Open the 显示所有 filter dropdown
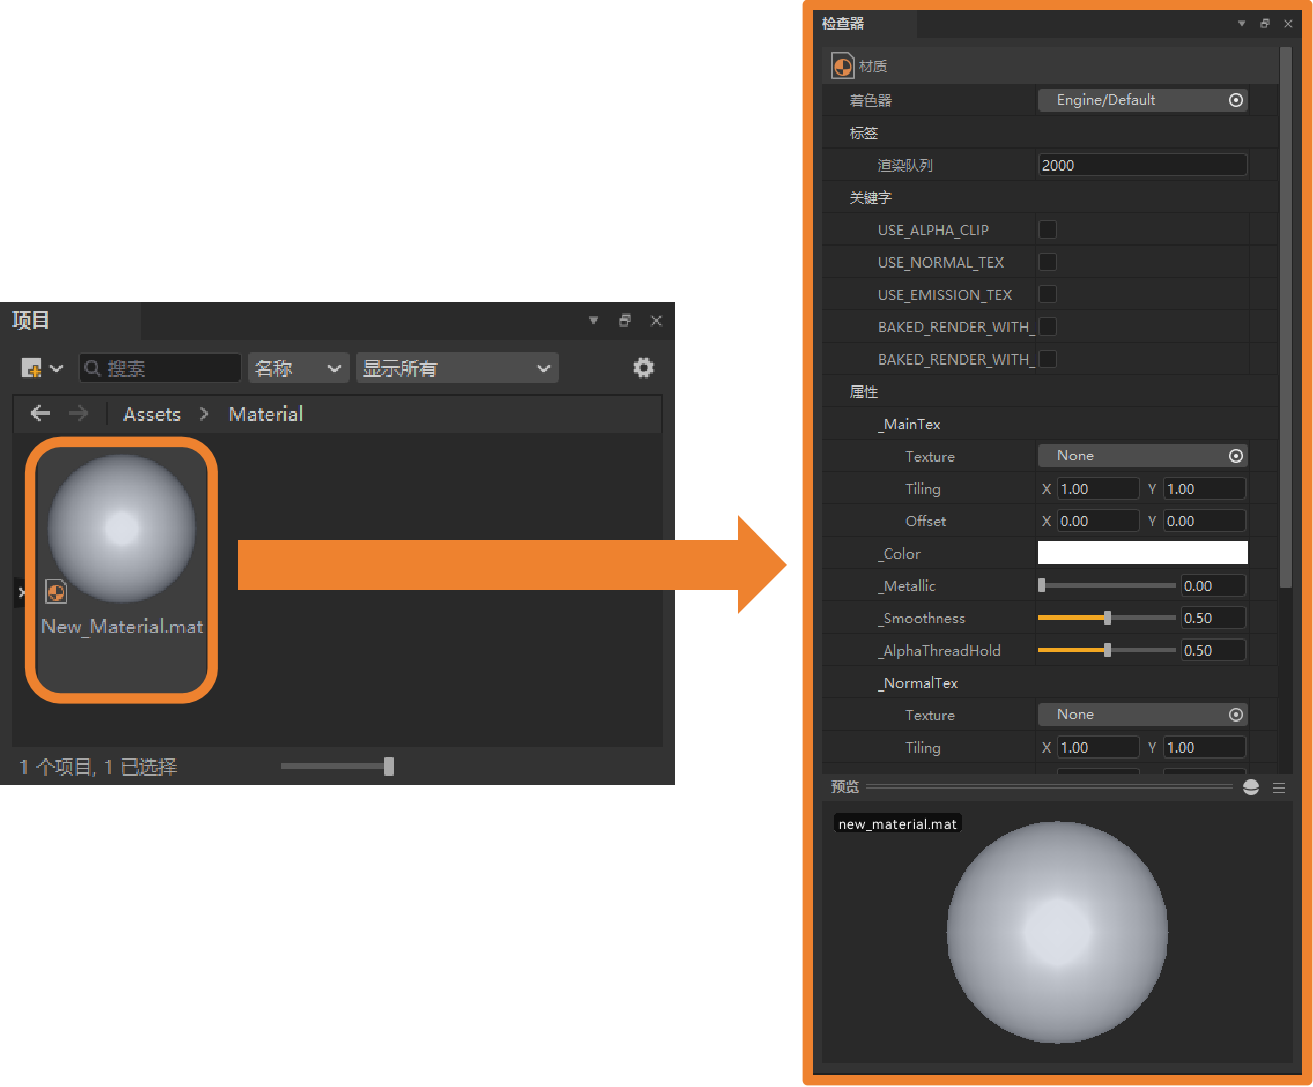This screenshot has width=1313, height=1087. tap(456, 368)
